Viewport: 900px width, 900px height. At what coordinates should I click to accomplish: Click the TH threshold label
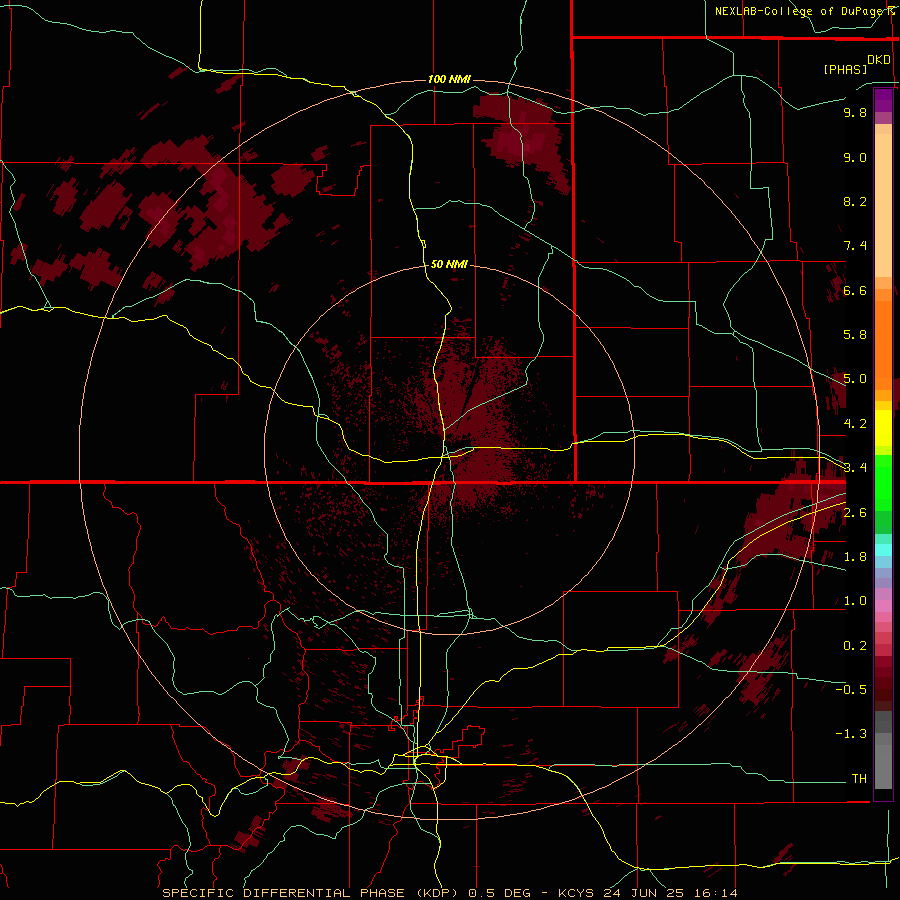859,779
